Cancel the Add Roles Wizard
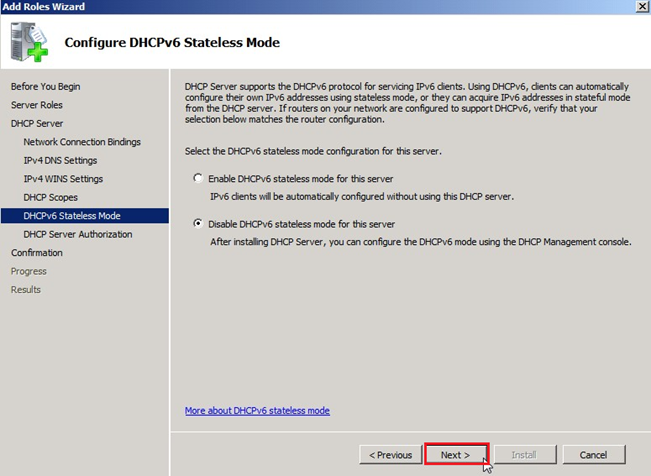 tap(593, 455)
